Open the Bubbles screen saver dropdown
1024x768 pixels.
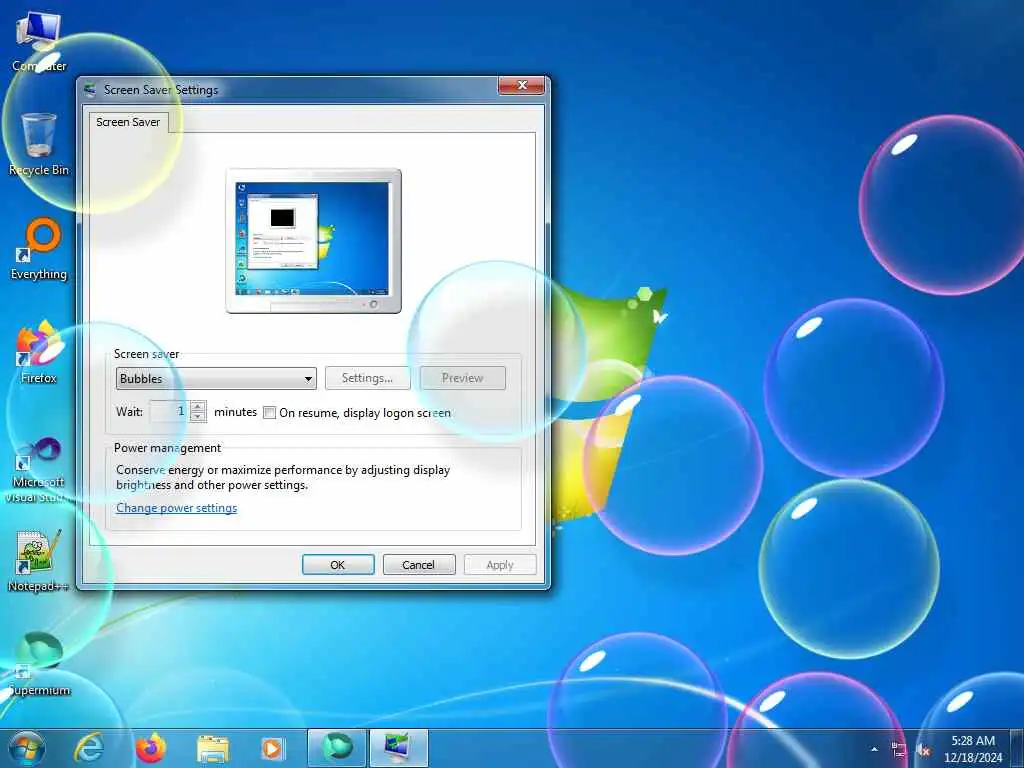click(x=216, y=379)
